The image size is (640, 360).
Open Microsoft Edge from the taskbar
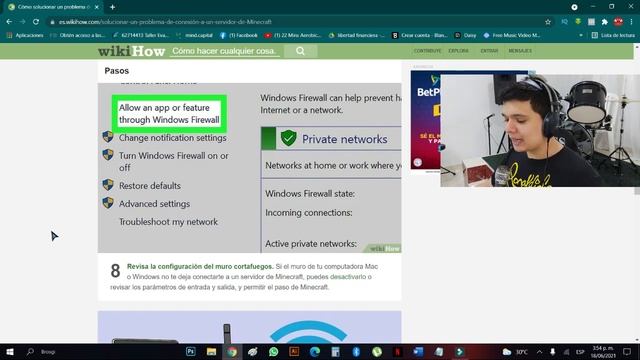pos(315,351)
